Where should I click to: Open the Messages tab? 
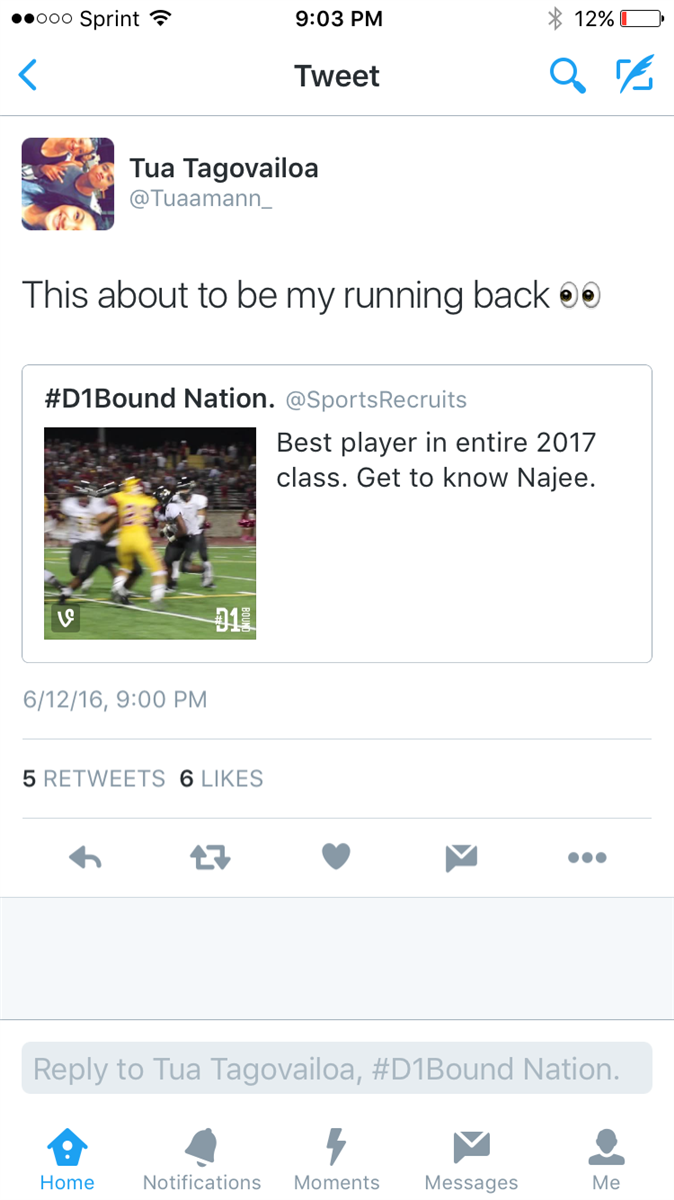click(x=471, y=1160)
